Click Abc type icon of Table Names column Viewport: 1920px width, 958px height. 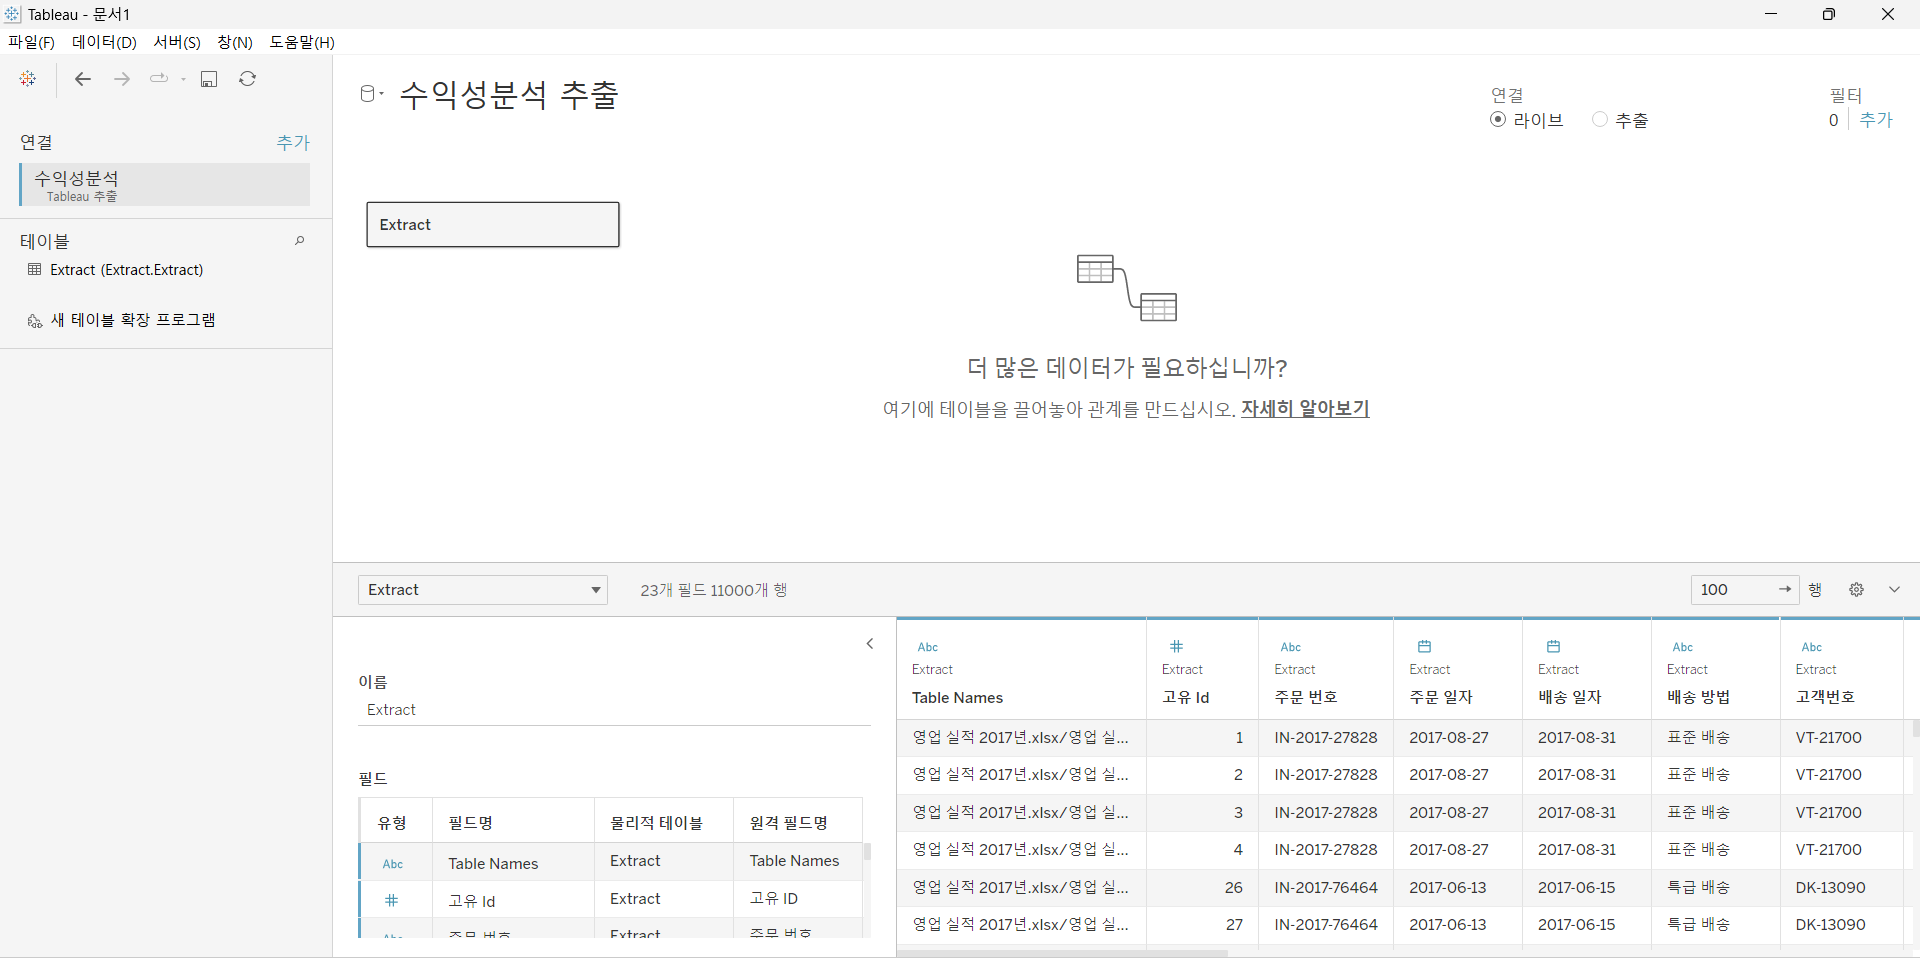pos(928,647)
